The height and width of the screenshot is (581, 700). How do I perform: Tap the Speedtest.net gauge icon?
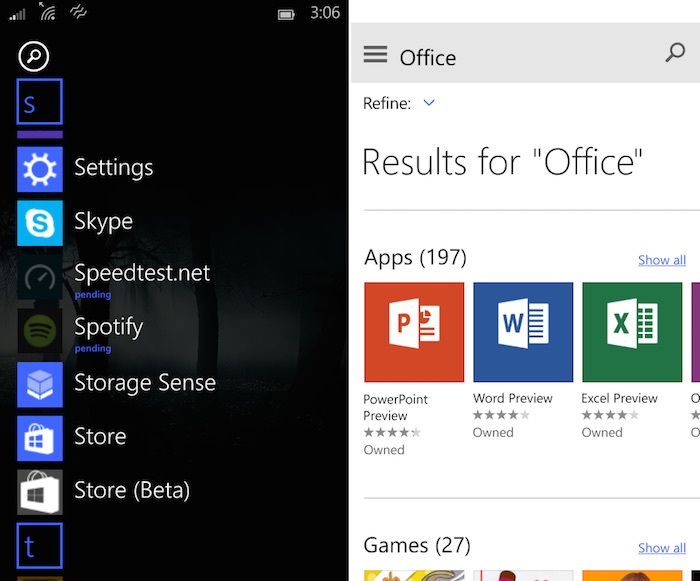tap(40, 276)
